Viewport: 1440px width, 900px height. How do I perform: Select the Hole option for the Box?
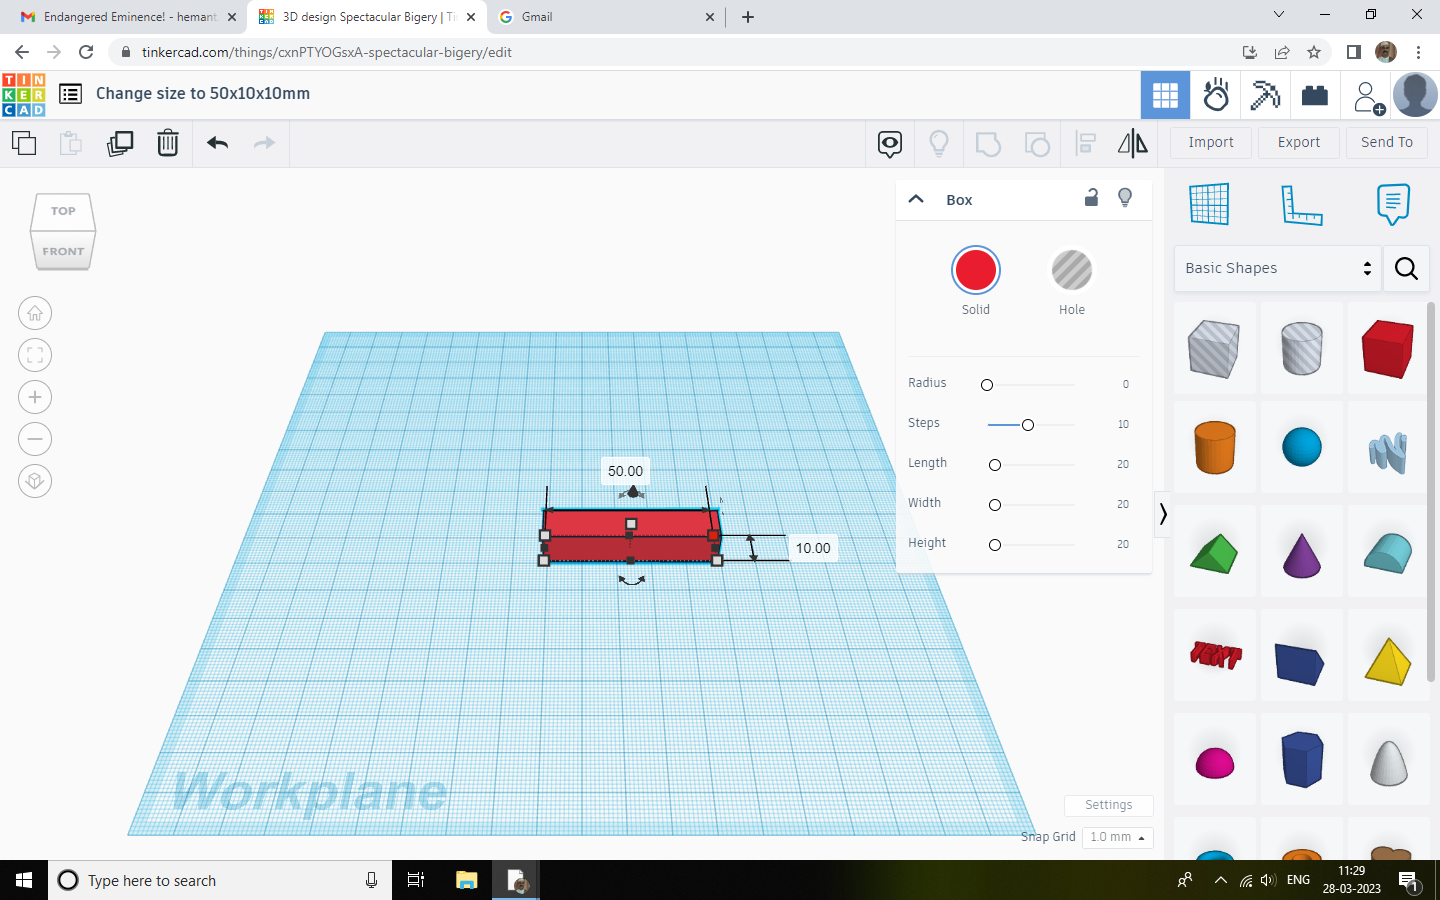point(1071,270)
